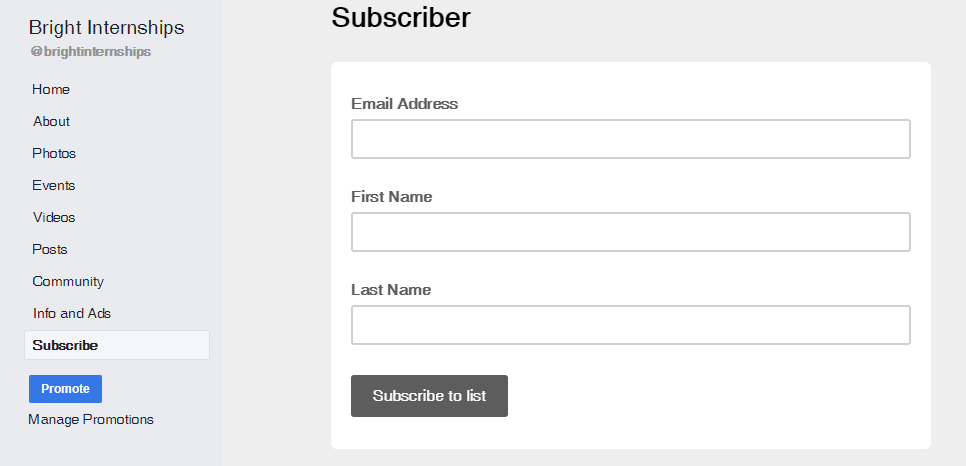Click the Bright Internships page title
Image resolution: width=966 pixels, height=466 pixels.
(106, 28)
